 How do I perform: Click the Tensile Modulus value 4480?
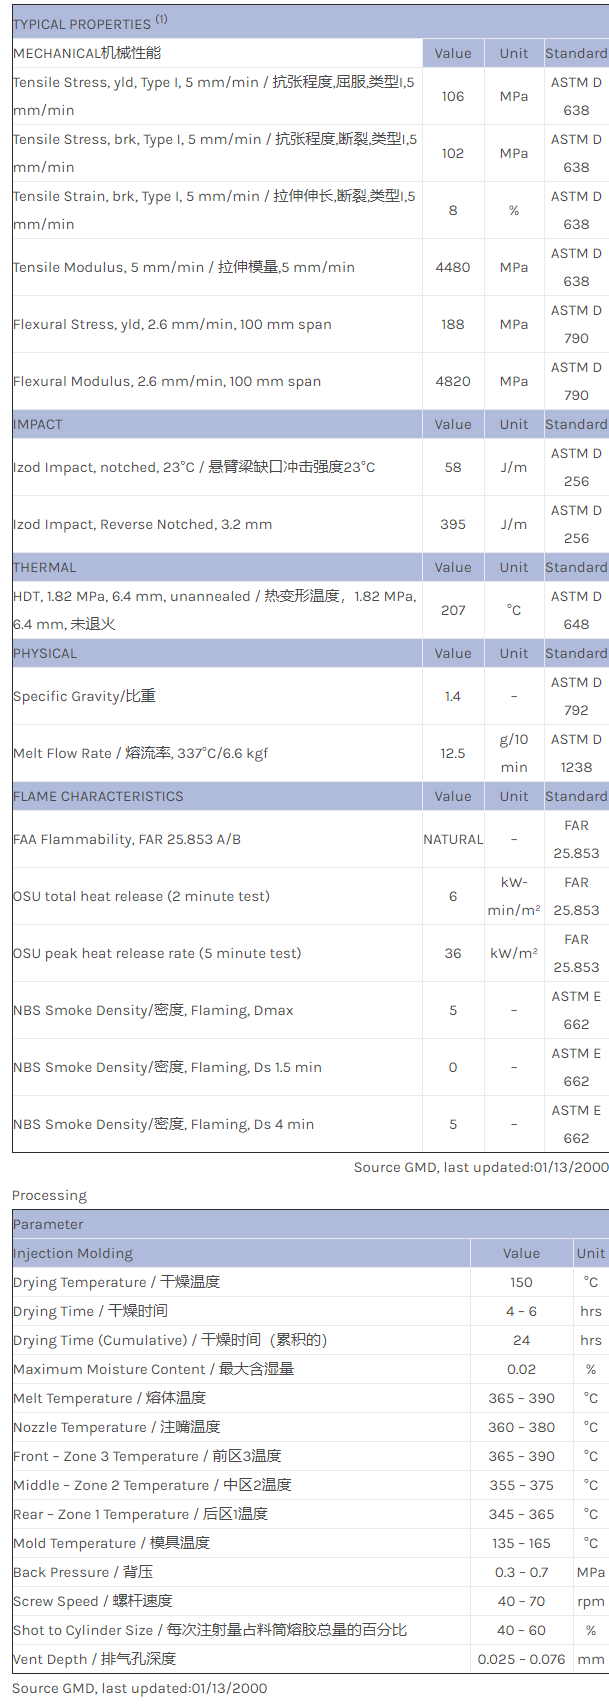(x=453, y=267)
